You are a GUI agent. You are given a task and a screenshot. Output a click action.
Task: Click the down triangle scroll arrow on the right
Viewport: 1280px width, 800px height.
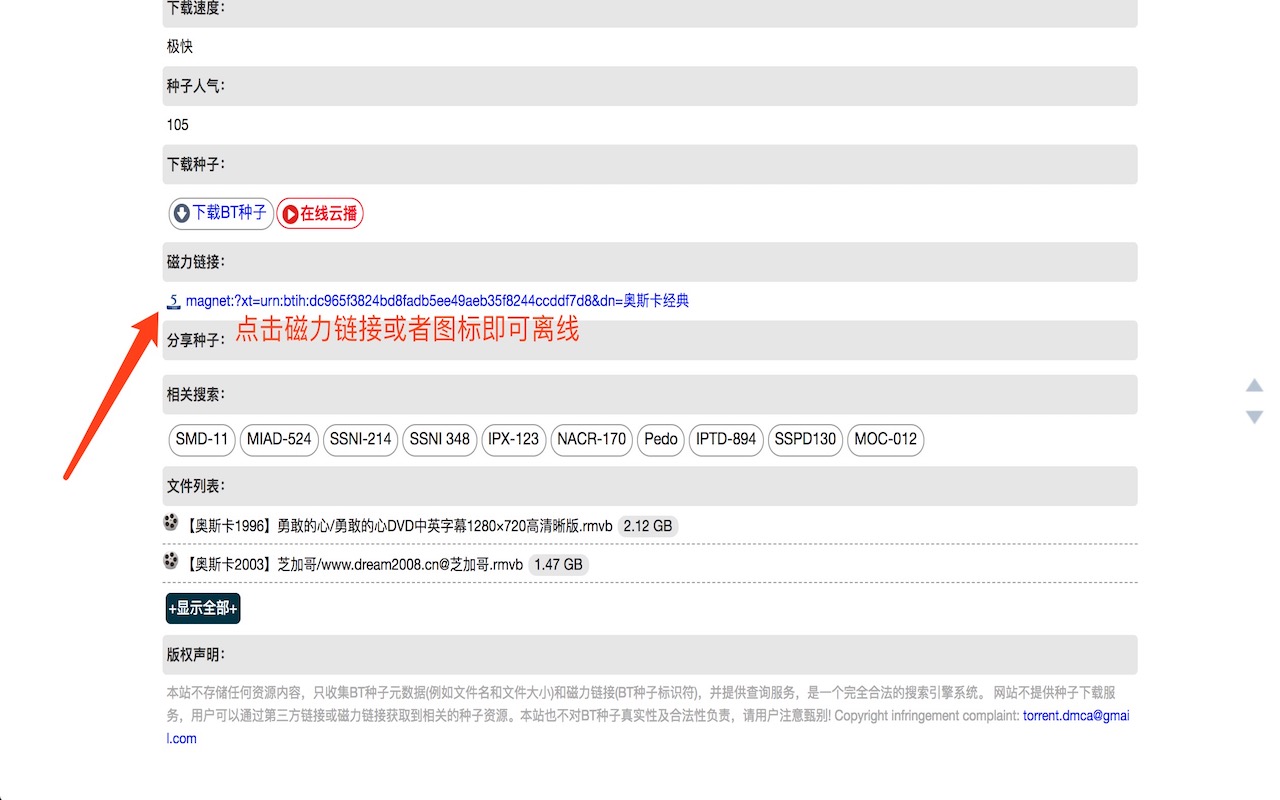pyautogui.click(x=1254, y=417)
